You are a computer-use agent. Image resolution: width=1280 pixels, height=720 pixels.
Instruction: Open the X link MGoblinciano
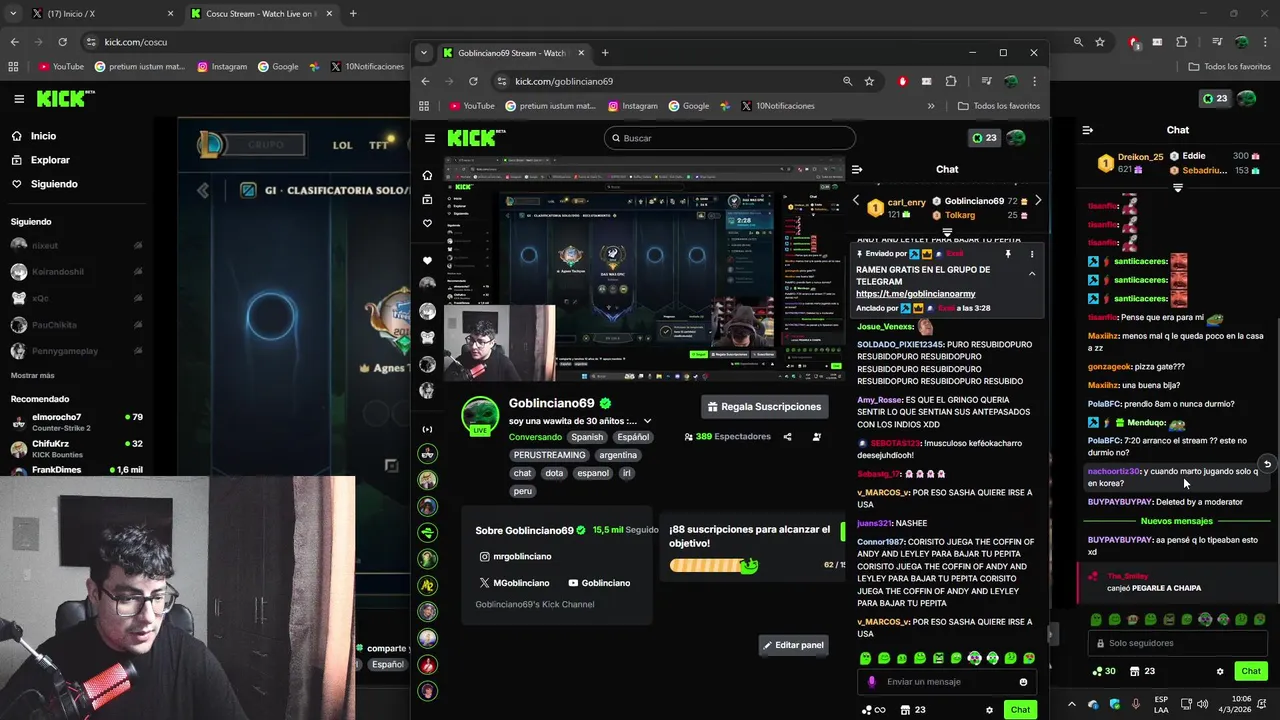pos(514,583)
